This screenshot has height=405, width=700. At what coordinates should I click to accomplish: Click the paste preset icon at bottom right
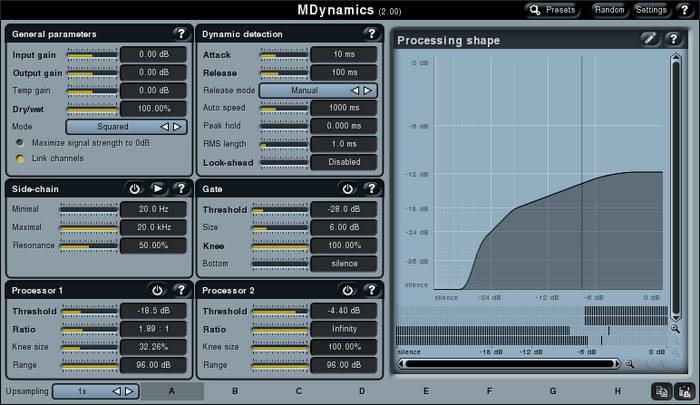coord(684,392)
